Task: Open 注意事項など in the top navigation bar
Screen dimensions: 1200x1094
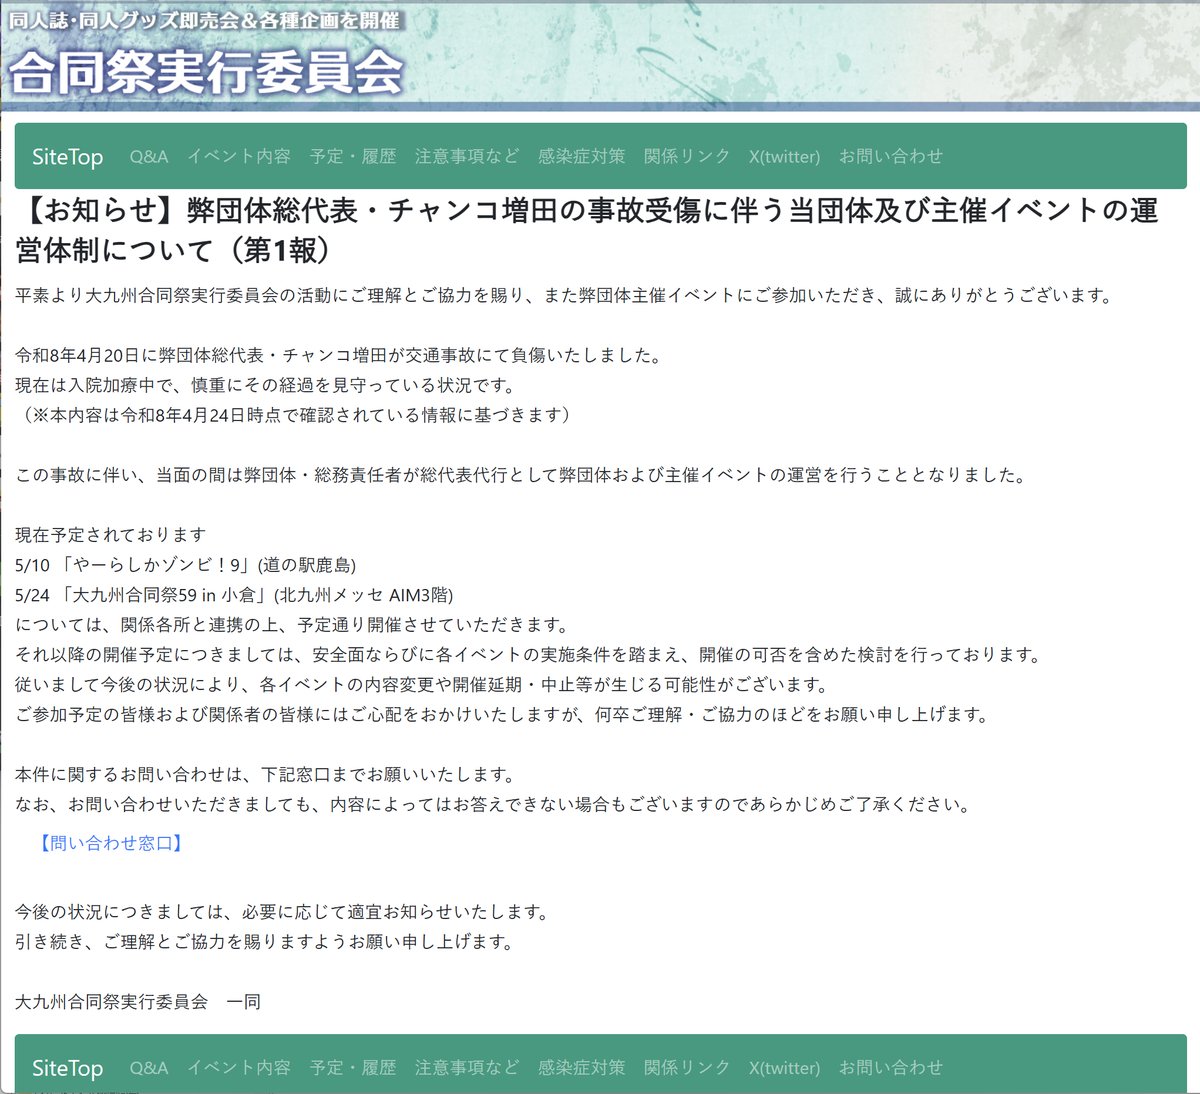Action: (467, 156)
